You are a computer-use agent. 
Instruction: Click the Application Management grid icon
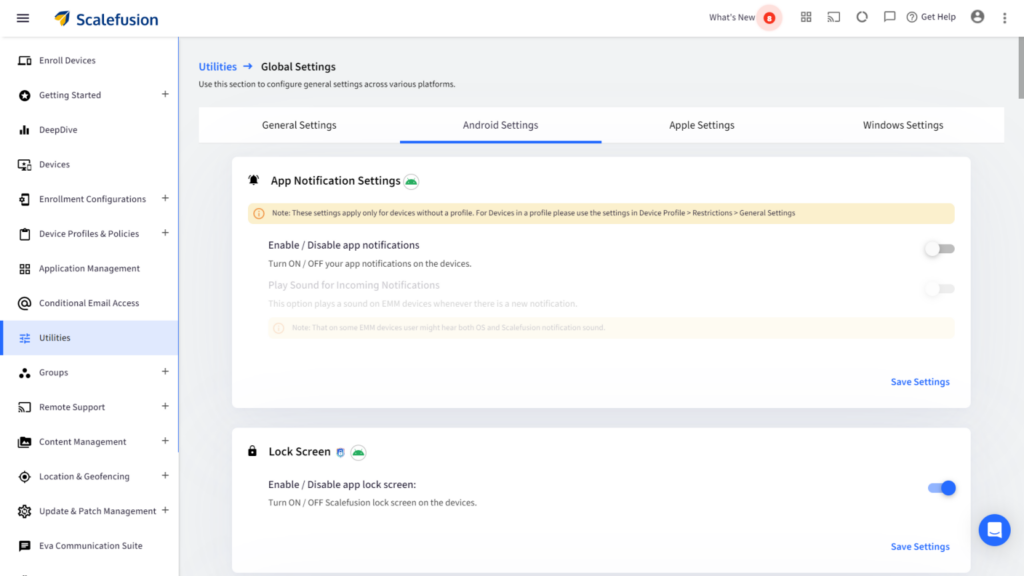click(x=24, y=268)
